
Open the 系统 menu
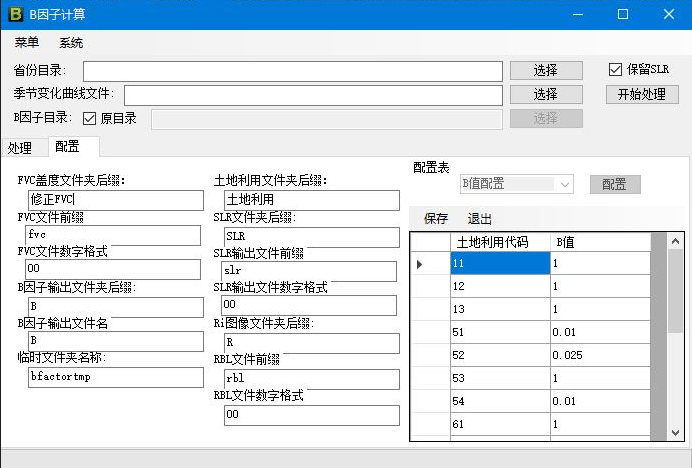point(71,42)
